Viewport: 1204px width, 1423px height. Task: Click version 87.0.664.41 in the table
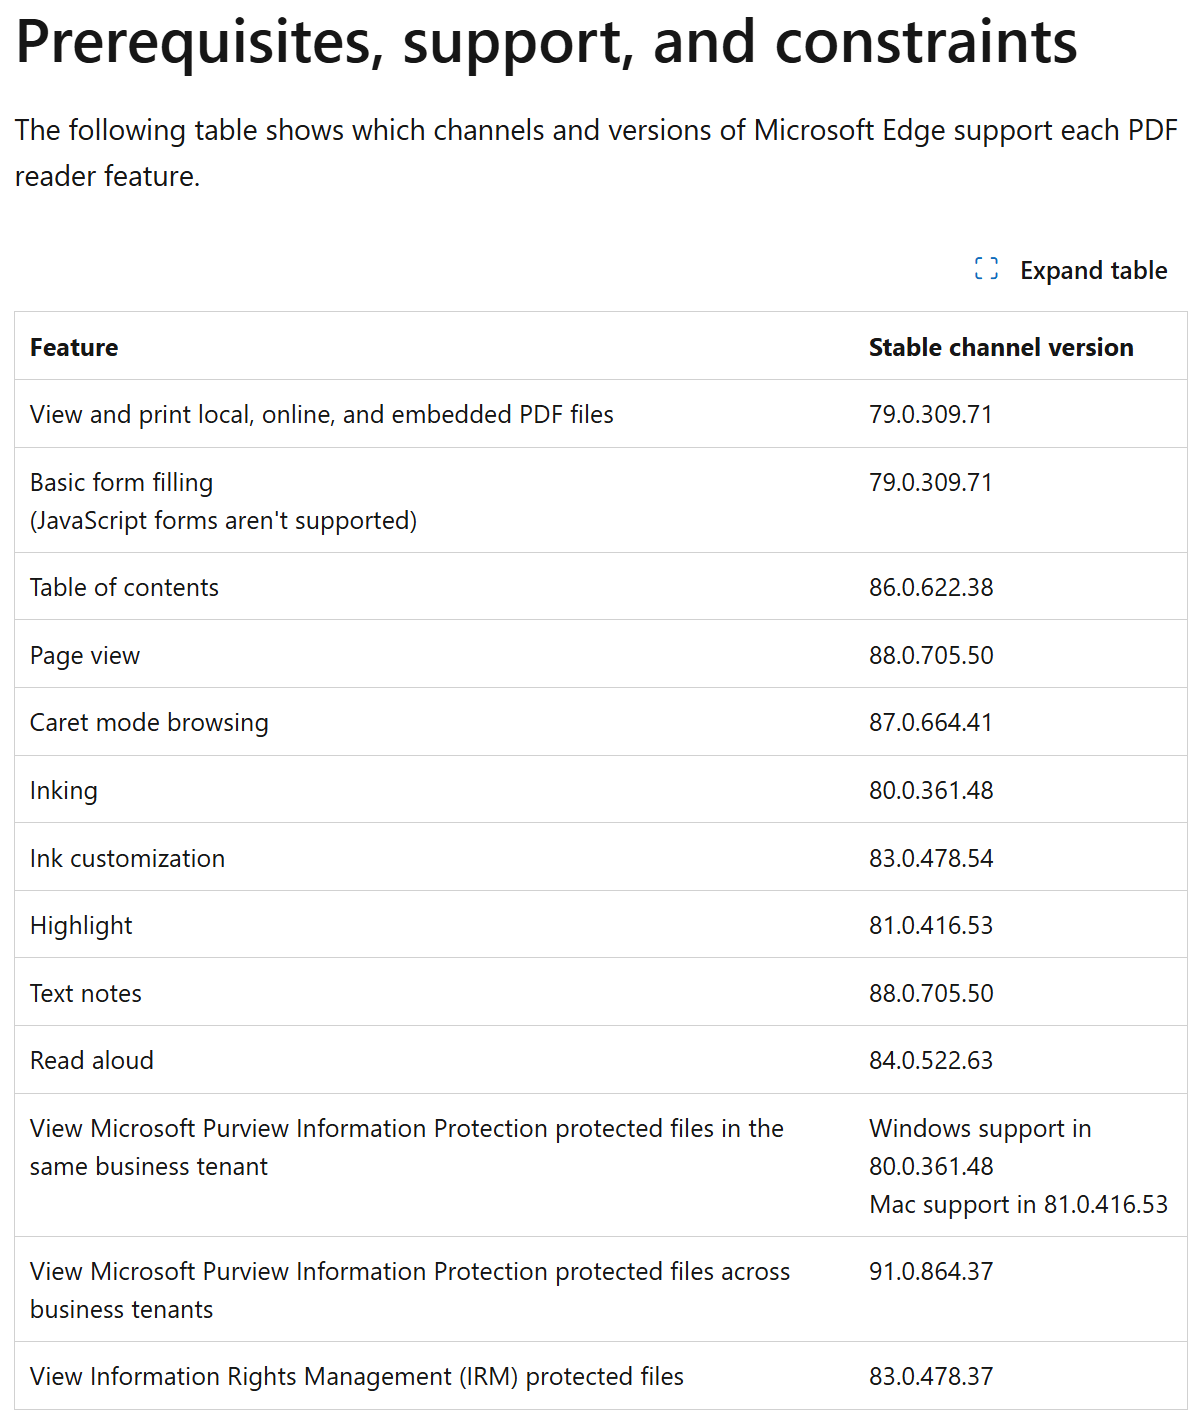(x=930, y=723)
